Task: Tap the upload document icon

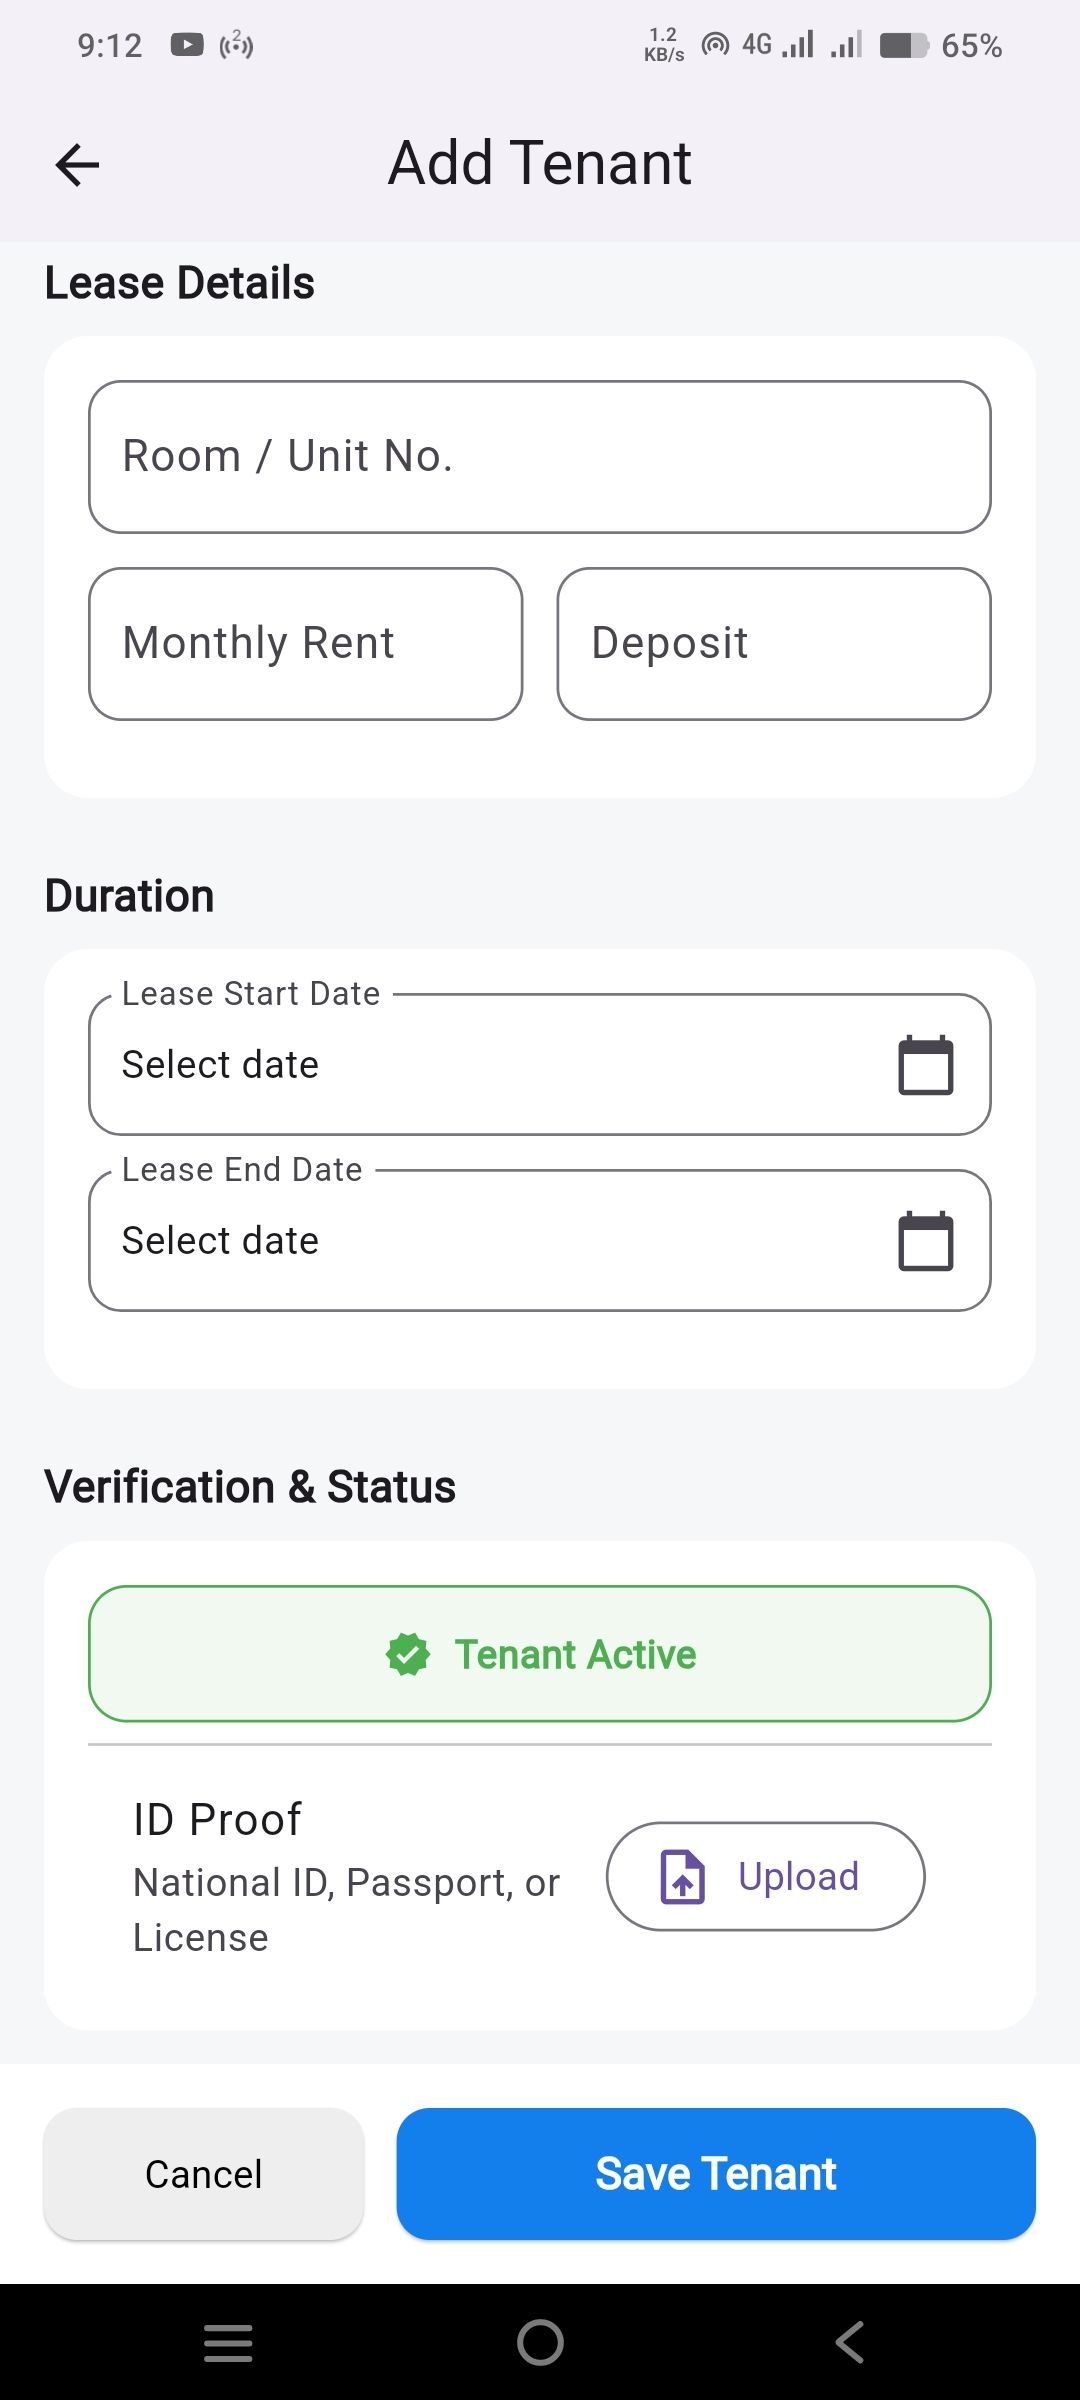Action: click(683, 1877)
